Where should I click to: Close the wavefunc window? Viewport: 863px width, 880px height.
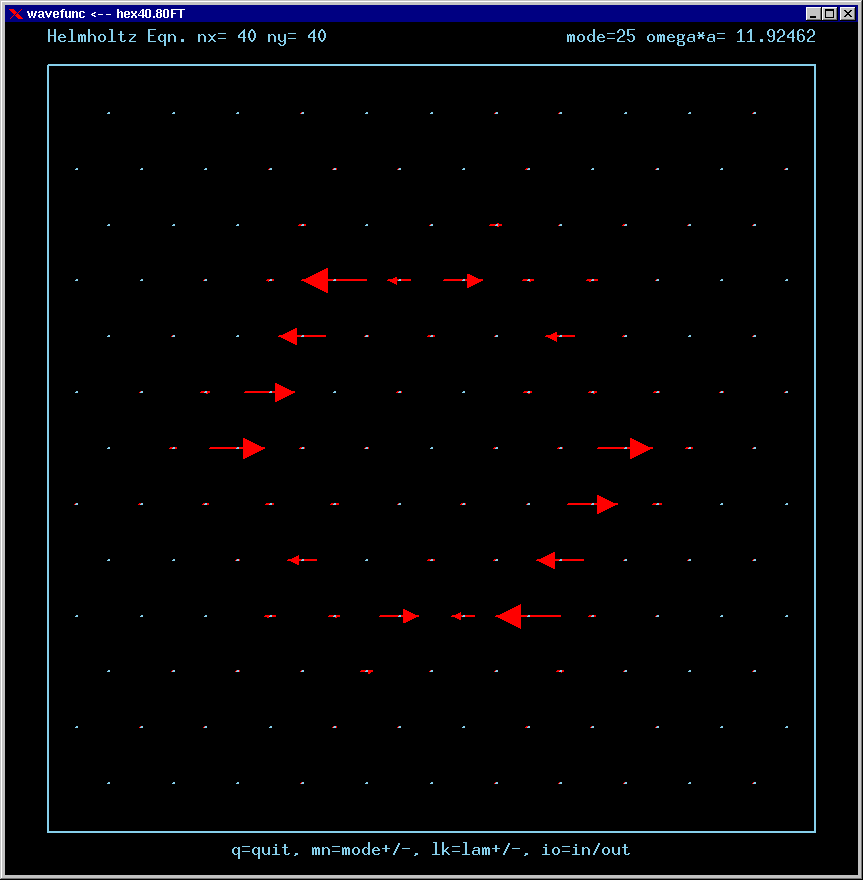847,13
